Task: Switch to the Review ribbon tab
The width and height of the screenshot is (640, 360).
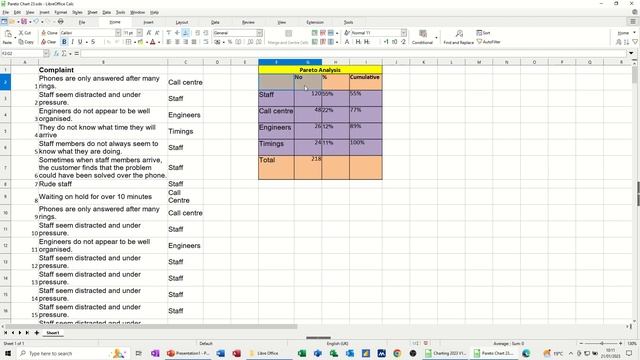Action: [248, 22]
